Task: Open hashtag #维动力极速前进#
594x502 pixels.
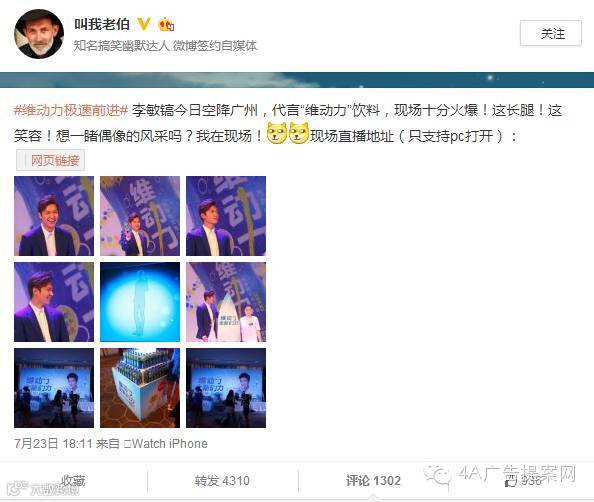Action: [71, 110]
